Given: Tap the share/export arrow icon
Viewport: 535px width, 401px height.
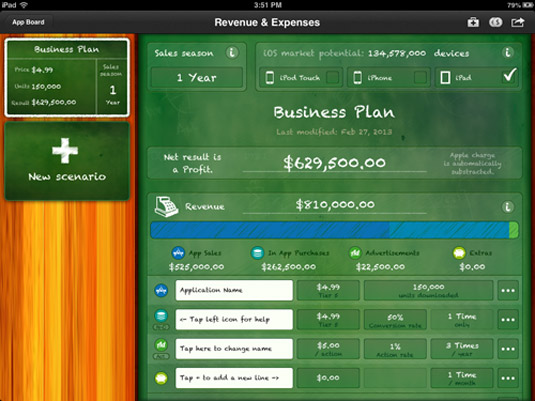Looking at the screenshot, I should click(x=518, y=22).
